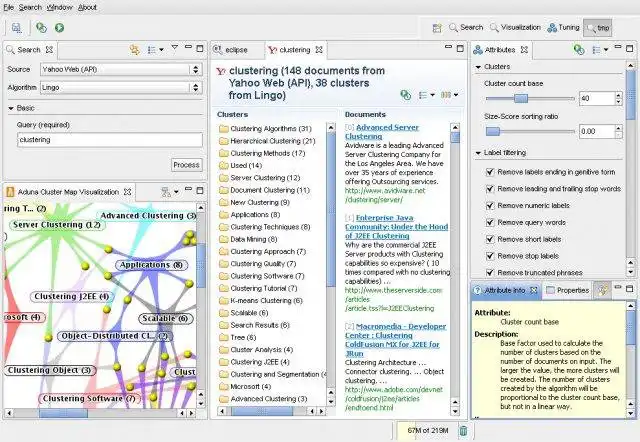640x442 pixels.
Task: Click the save icon in main toolbar
Action: [16, 28]
